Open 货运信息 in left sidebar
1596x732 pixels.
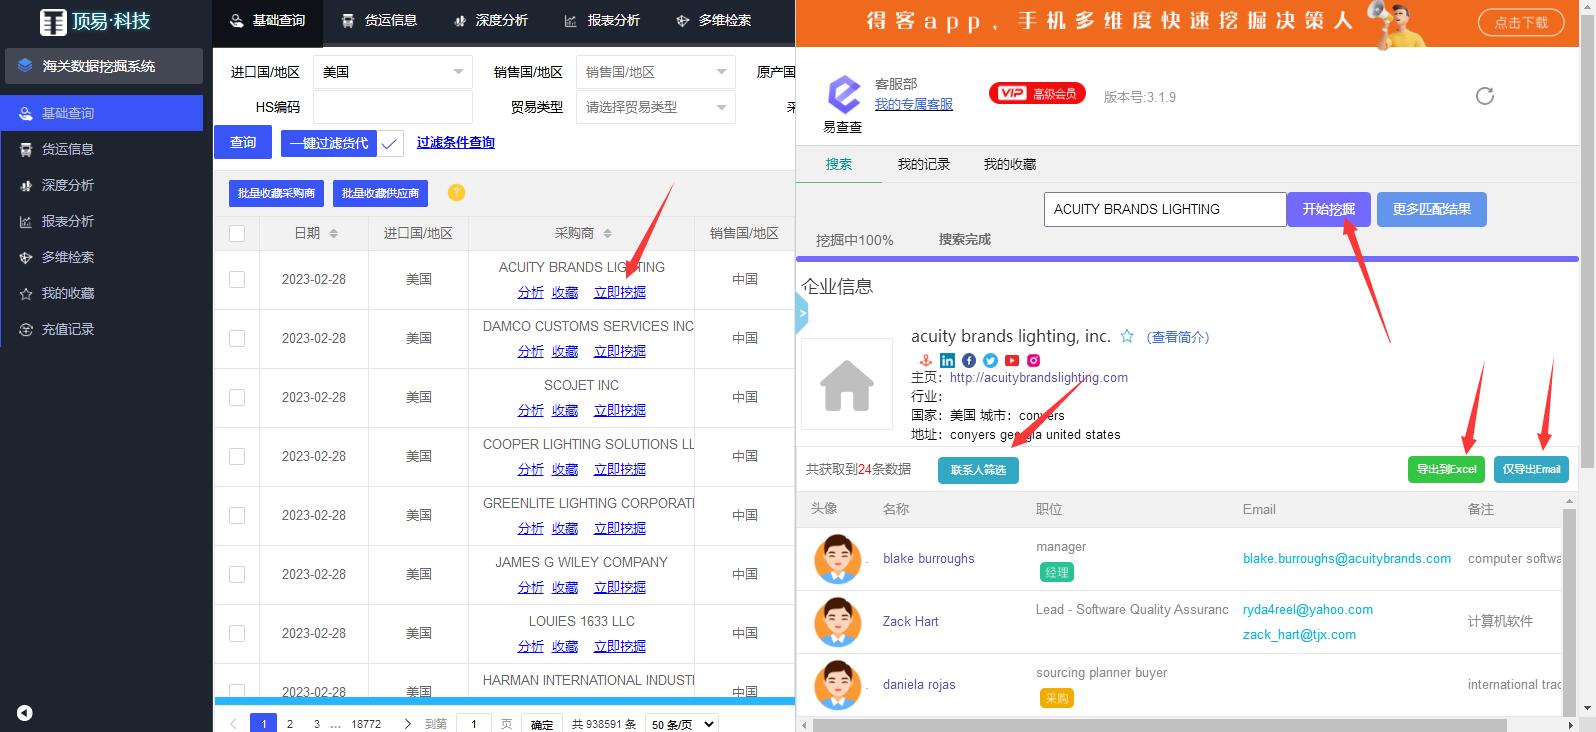pyautogui.click(x=101, y=149)
